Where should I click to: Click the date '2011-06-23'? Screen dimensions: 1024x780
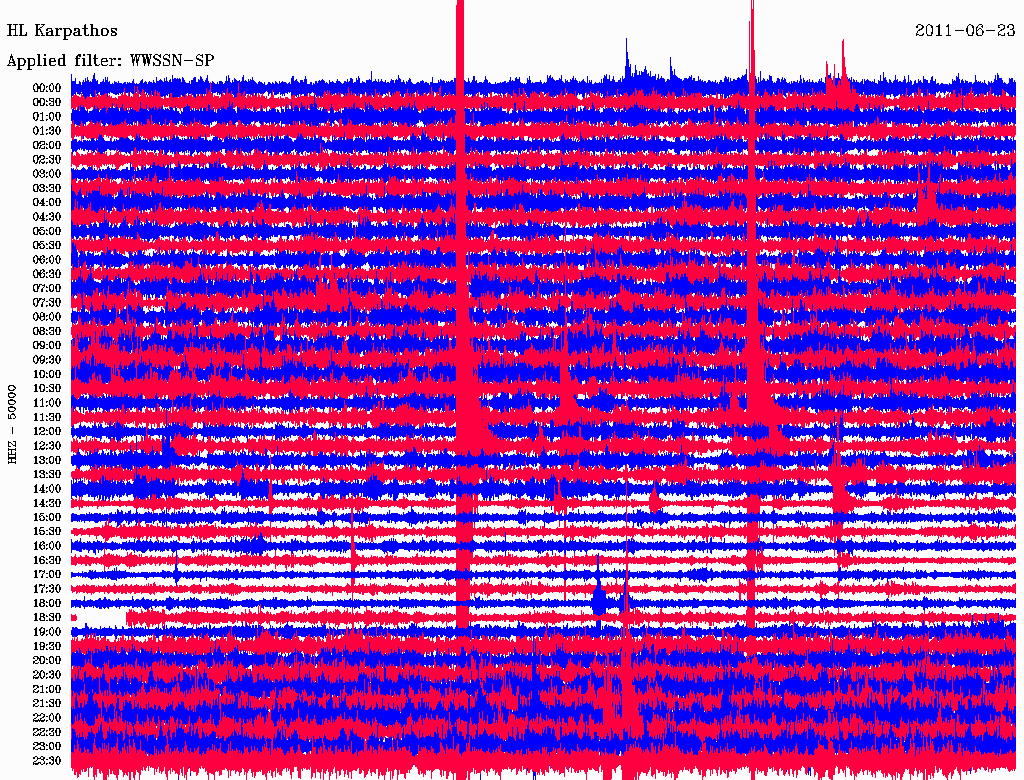965,31
